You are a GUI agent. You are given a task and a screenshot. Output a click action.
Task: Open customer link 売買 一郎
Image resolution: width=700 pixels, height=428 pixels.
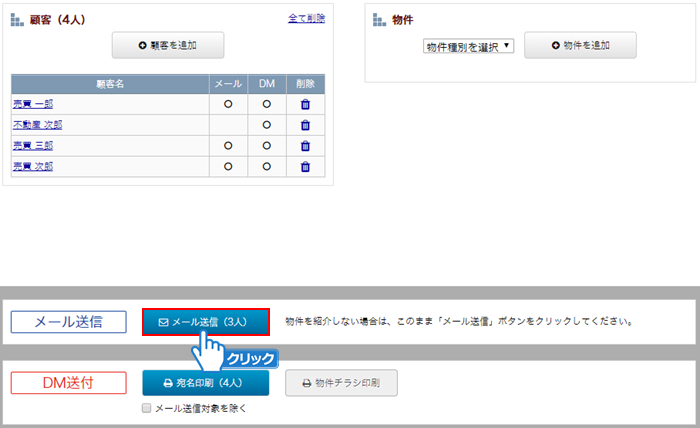pos(32,104)
